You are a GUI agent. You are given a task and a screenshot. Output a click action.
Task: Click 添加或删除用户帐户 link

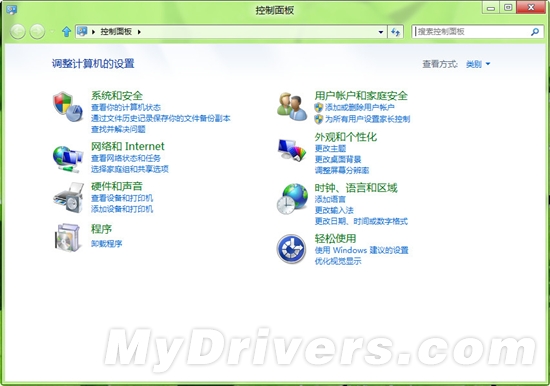(360, 107)
